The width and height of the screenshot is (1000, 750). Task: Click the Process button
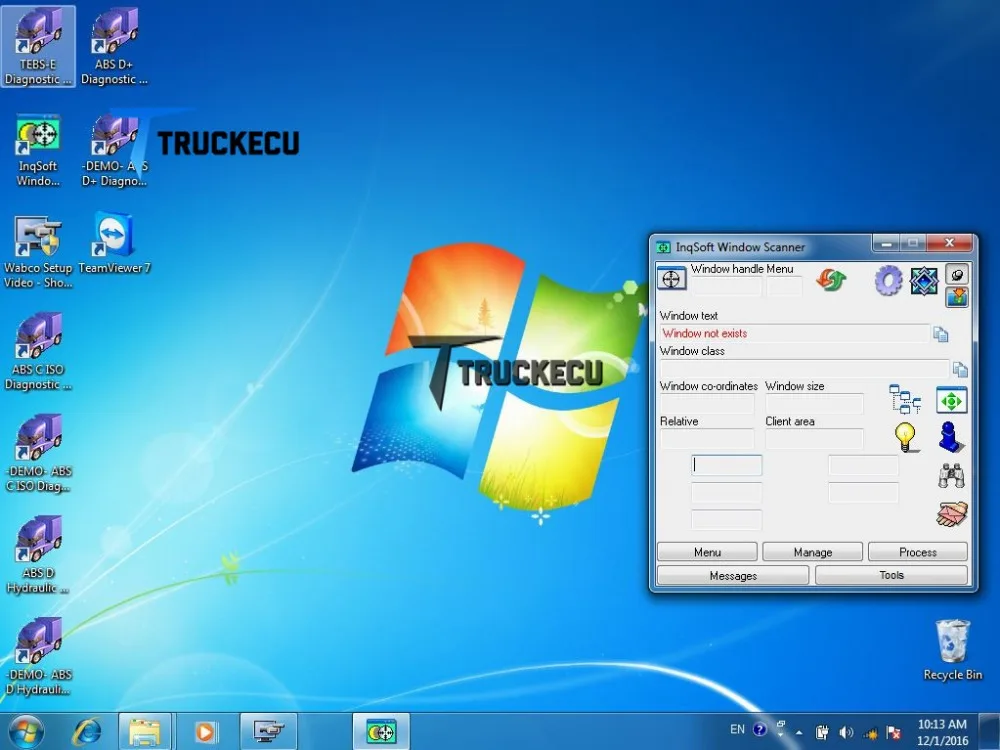918,552
